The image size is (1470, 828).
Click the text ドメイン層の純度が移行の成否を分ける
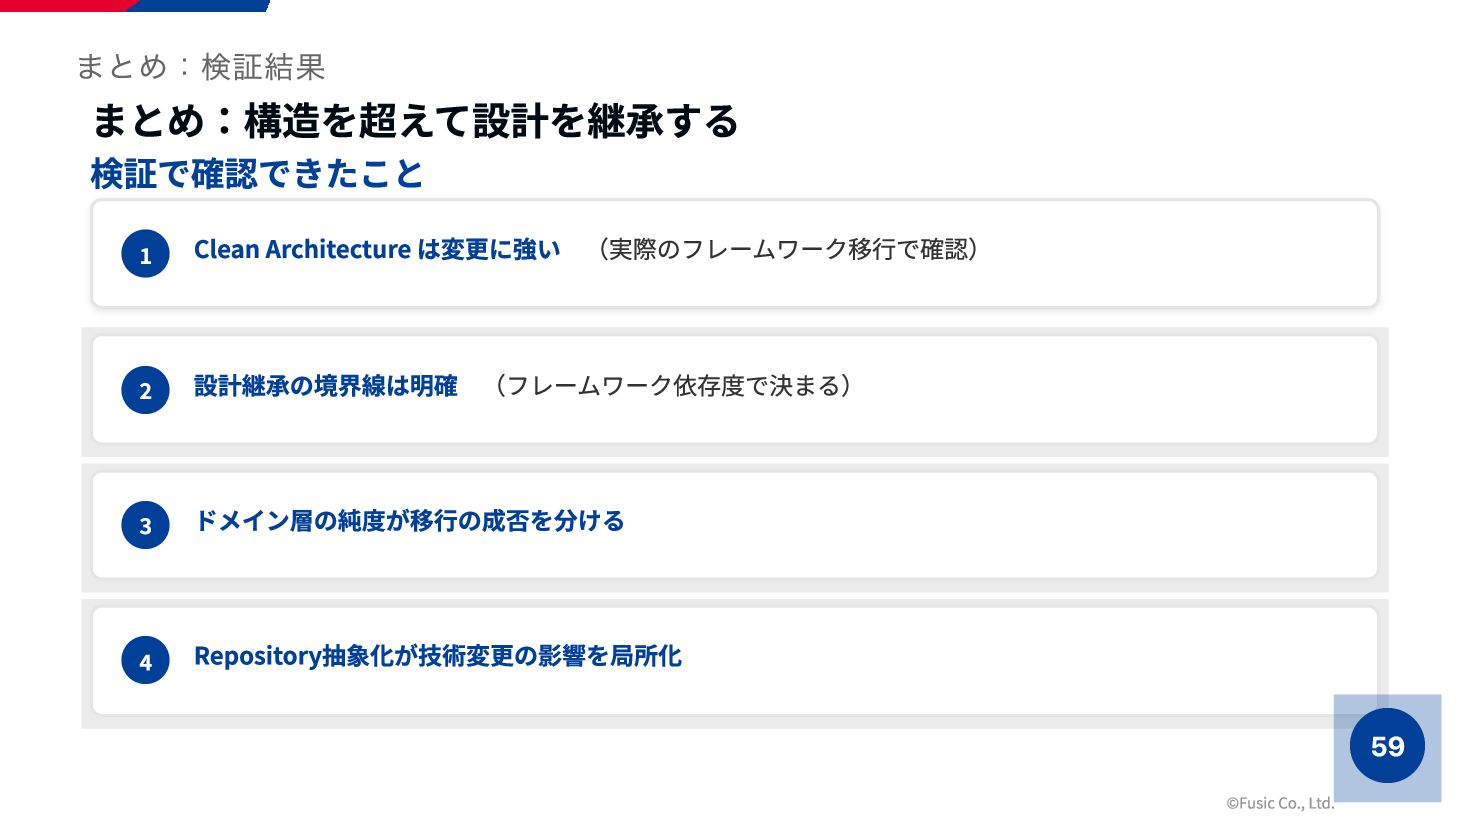pos(409,521)
